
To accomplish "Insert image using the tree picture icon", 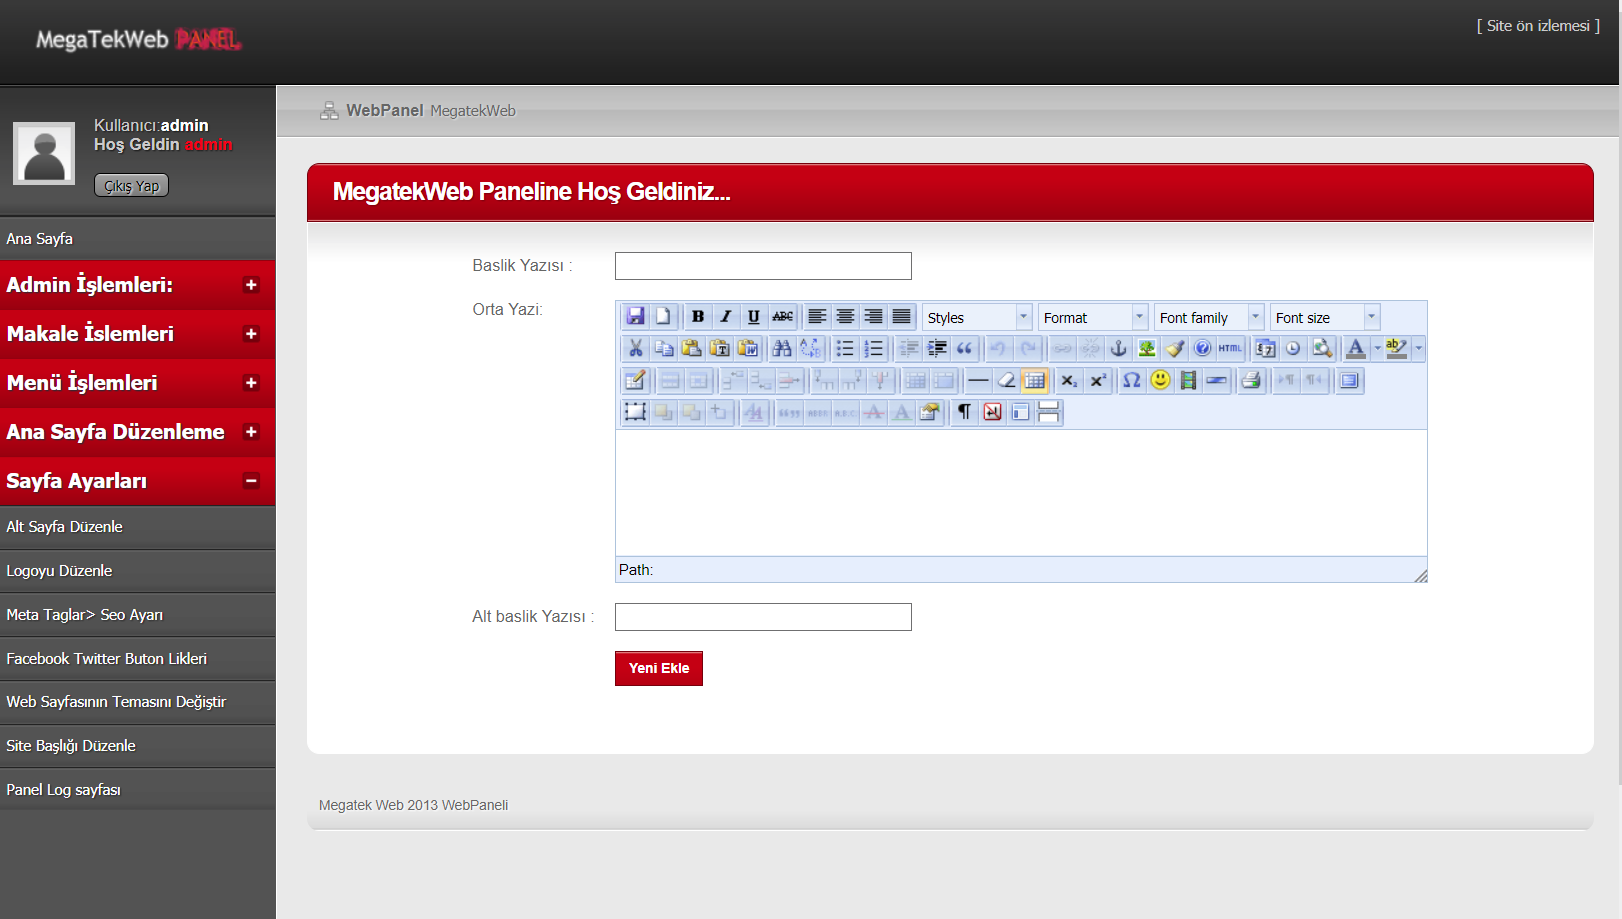I will point(1147,348).
